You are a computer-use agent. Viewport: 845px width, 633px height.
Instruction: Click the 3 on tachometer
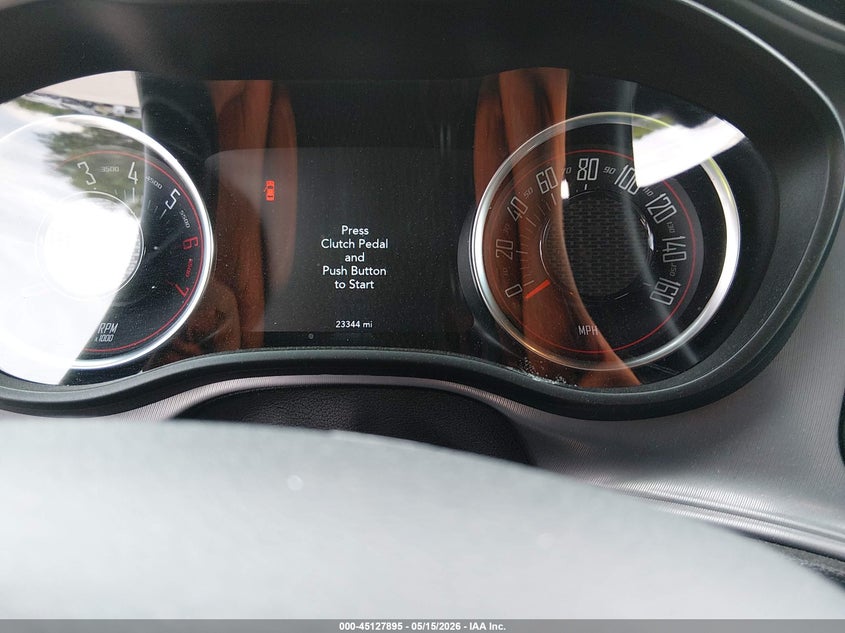[x=86, y=173]
